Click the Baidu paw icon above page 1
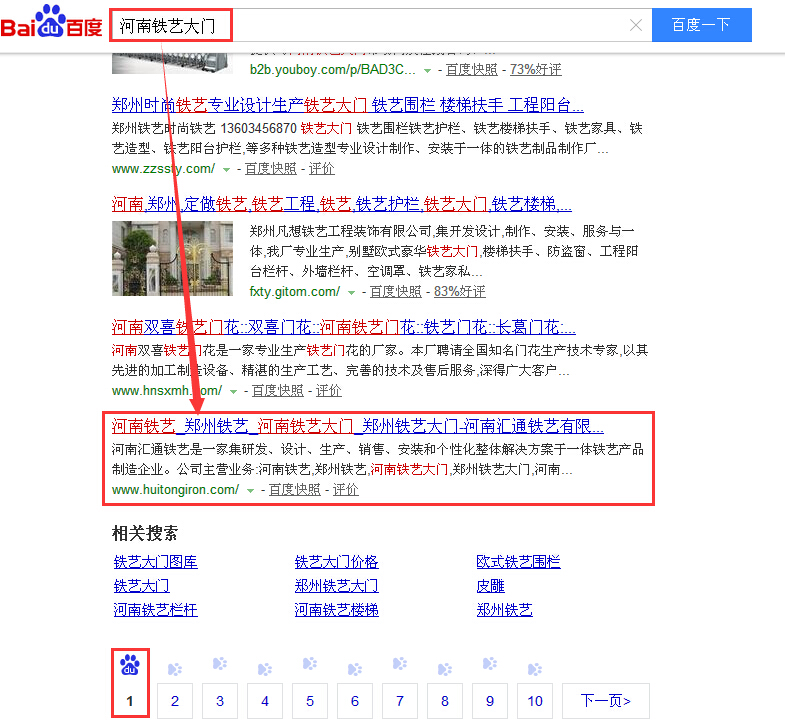This screenshot has width=785, height=720. coord(130,665)
